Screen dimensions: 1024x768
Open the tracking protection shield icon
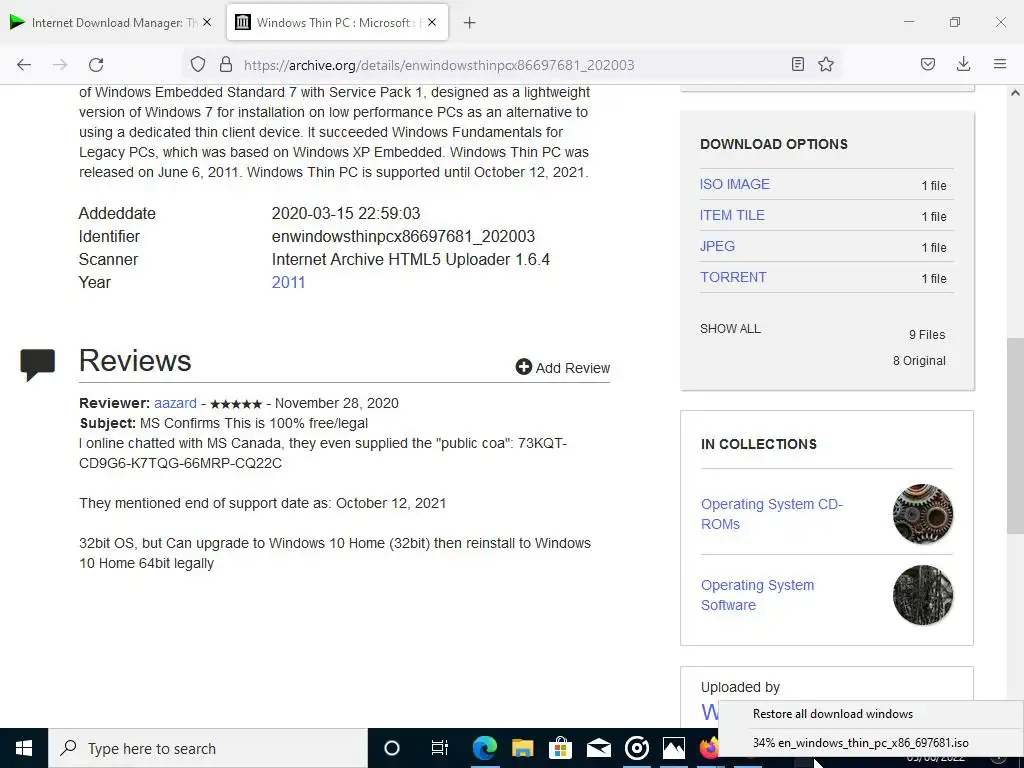tap(198, 65)
